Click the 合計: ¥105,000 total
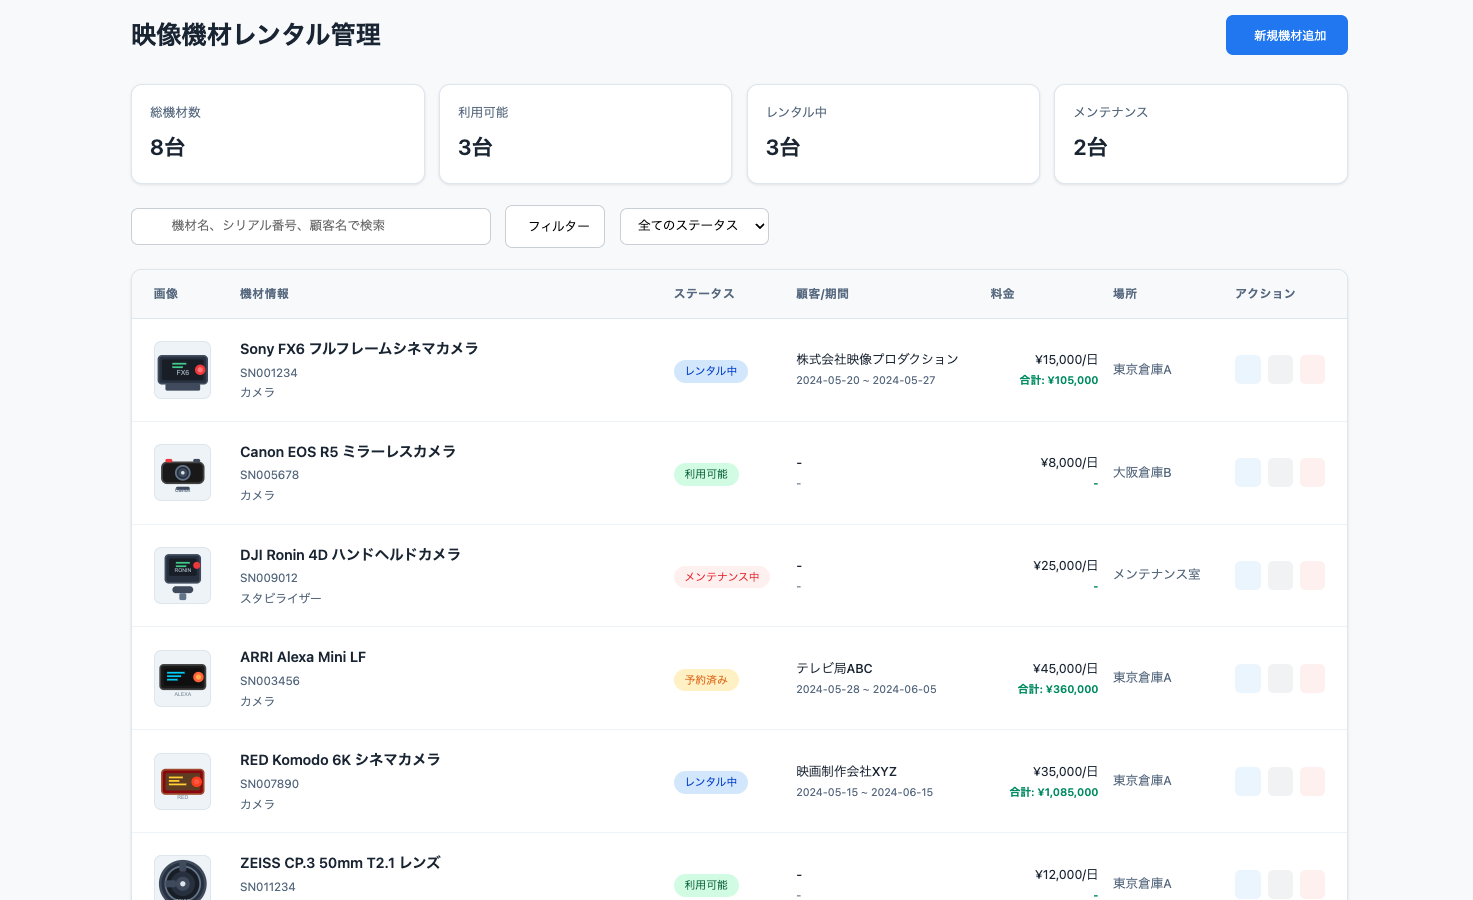1473x900 pixels. coord(1058,380)
